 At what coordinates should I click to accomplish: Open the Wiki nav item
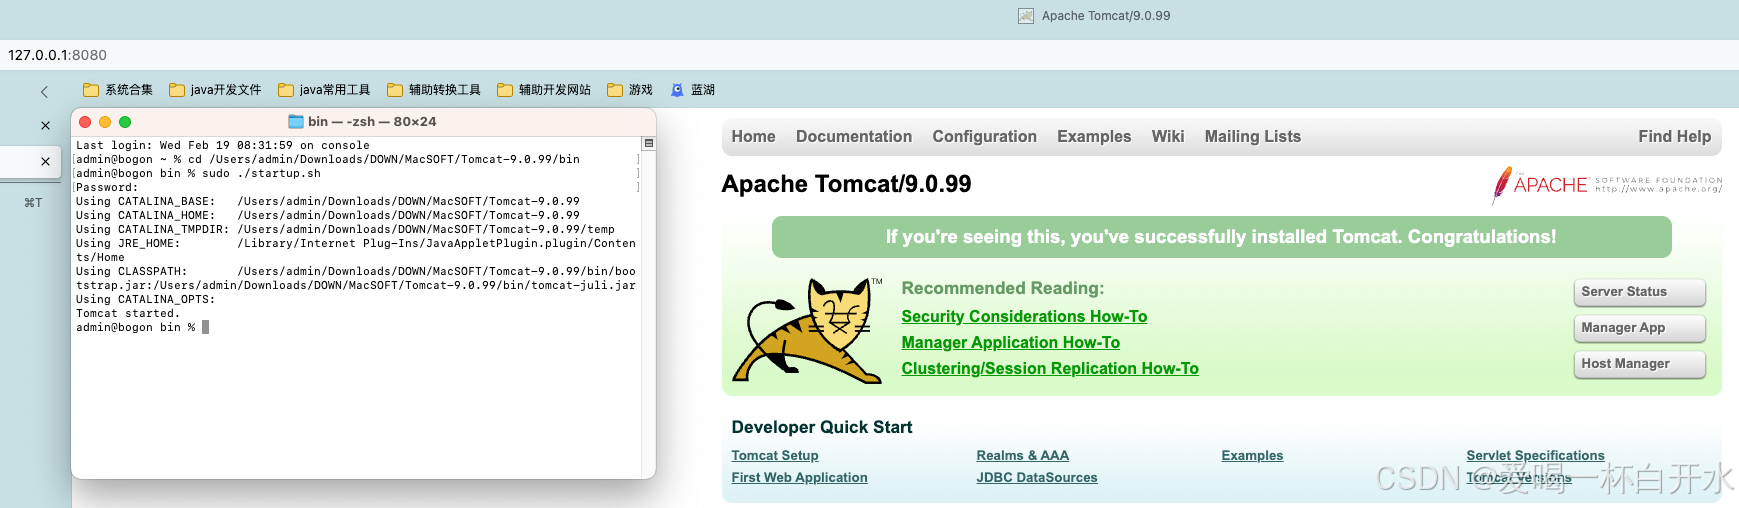point(1168,137)
